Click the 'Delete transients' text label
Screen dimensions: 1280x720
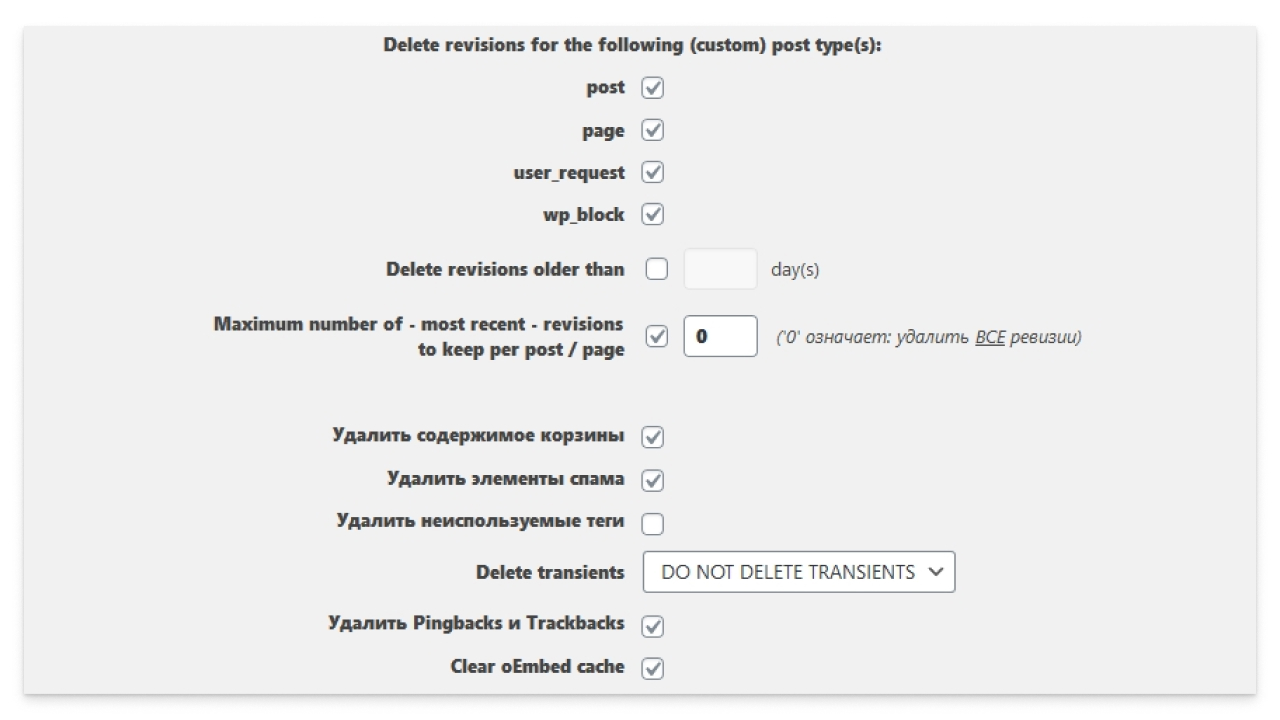[549, 573]
